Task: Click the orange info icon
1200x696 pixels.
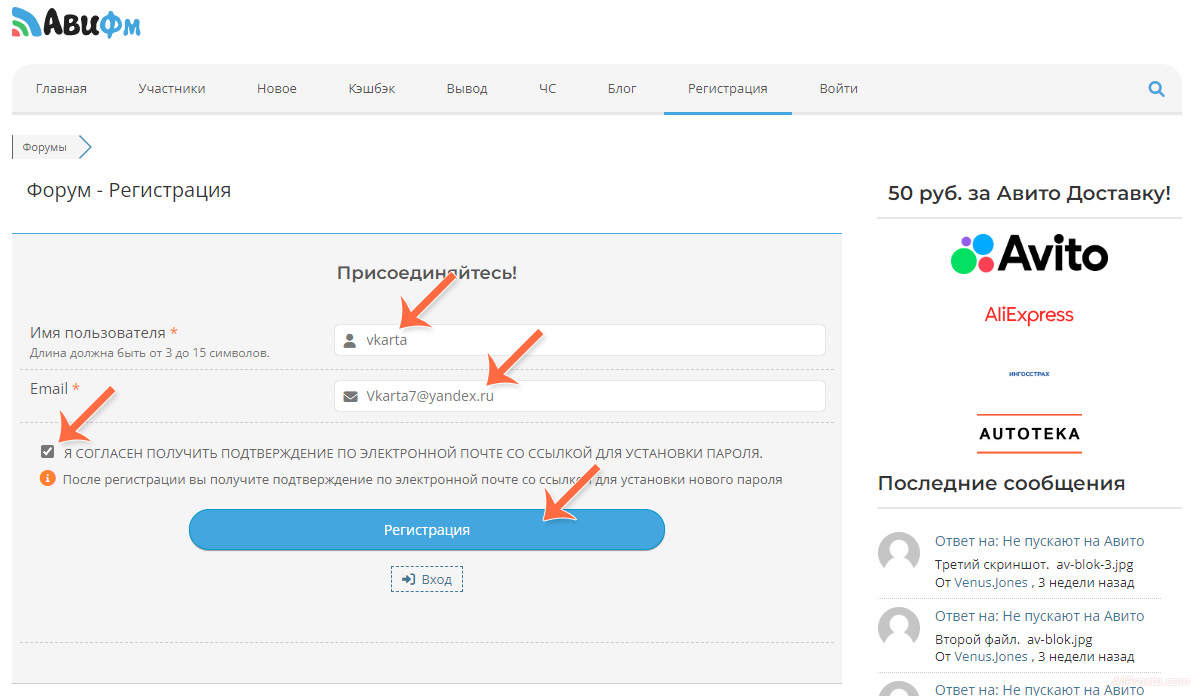Action: pyautogui.click(x=47, y=479)
